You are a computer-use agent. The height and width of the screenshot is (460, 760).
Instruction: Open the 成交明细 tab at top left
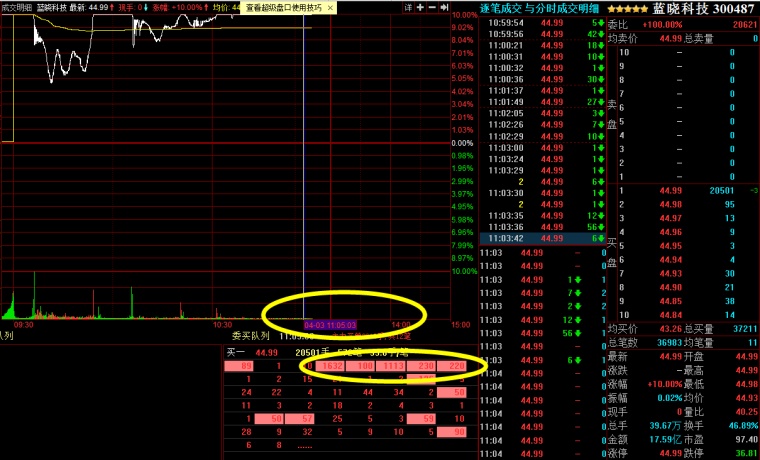pos(18,7)
